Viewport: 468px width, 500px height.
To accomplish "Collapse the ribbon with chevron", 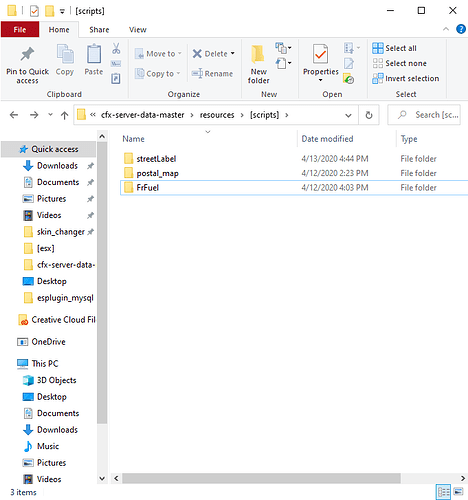I will [x=446, y=29].
